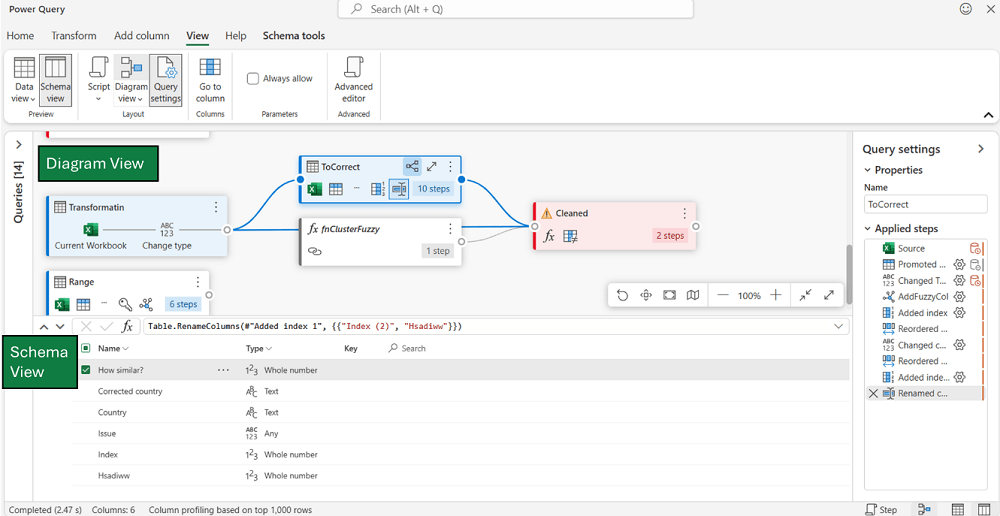Zoom in the diagram with plus
Viewport: 1000px width, 516px height.
(x=776, y=295)
